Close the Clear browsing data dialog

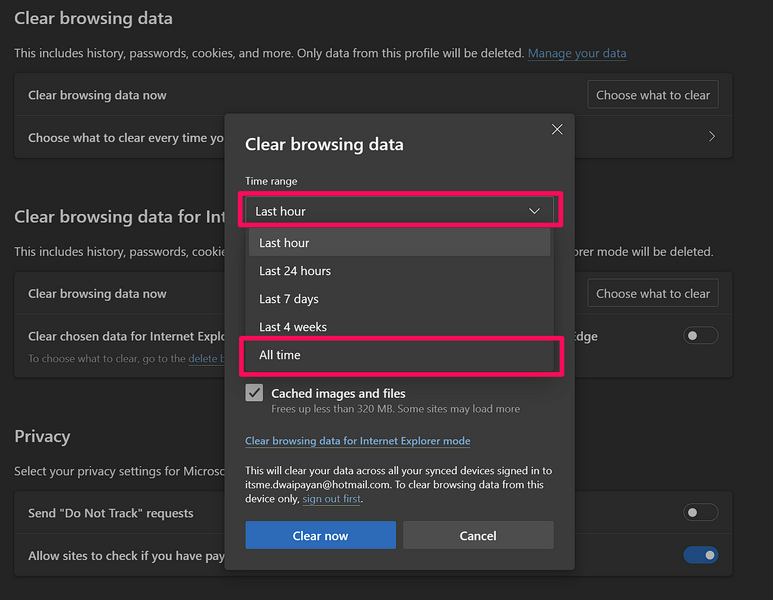point(557,129)
